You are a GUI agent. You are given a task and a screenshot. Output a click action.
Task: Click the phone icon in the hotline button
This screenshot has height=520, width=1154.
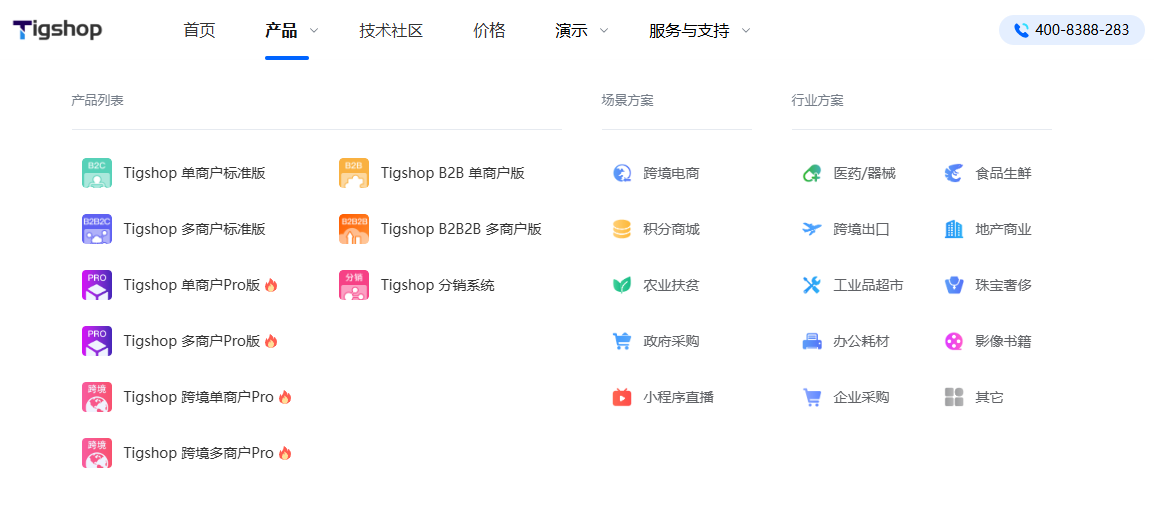(x=1022, y=30)
